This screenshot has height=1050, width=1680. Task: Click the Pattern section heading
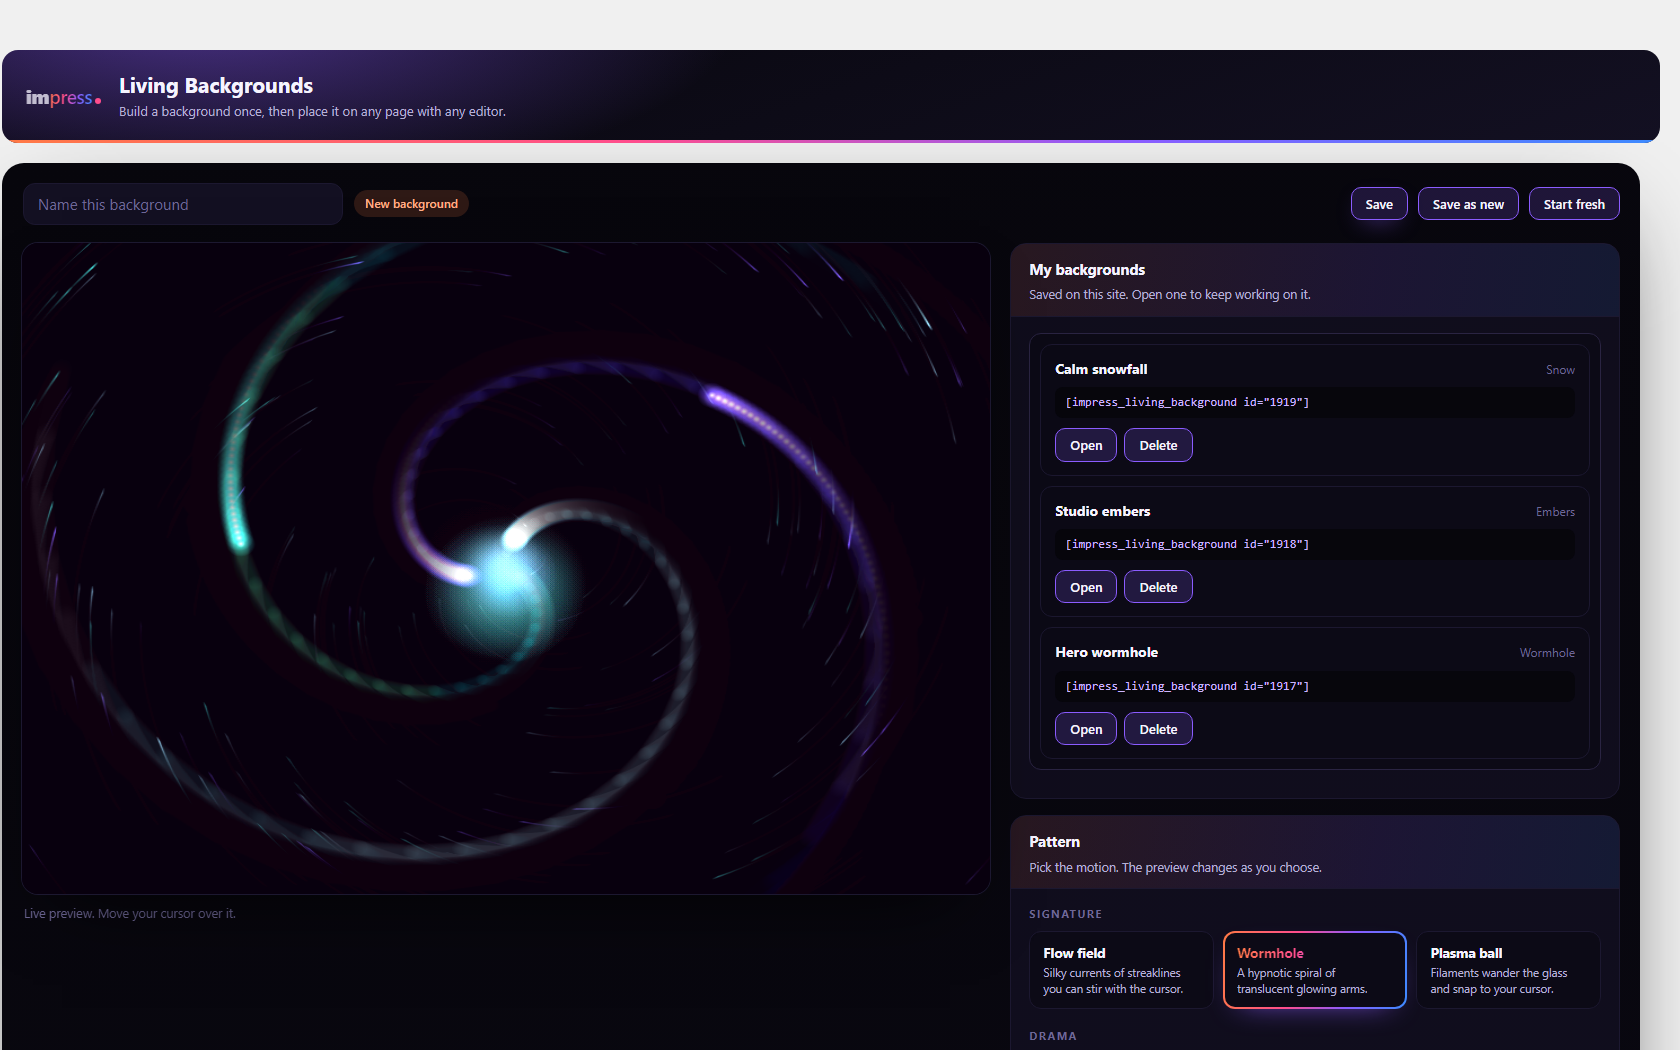coord(1054,842)
